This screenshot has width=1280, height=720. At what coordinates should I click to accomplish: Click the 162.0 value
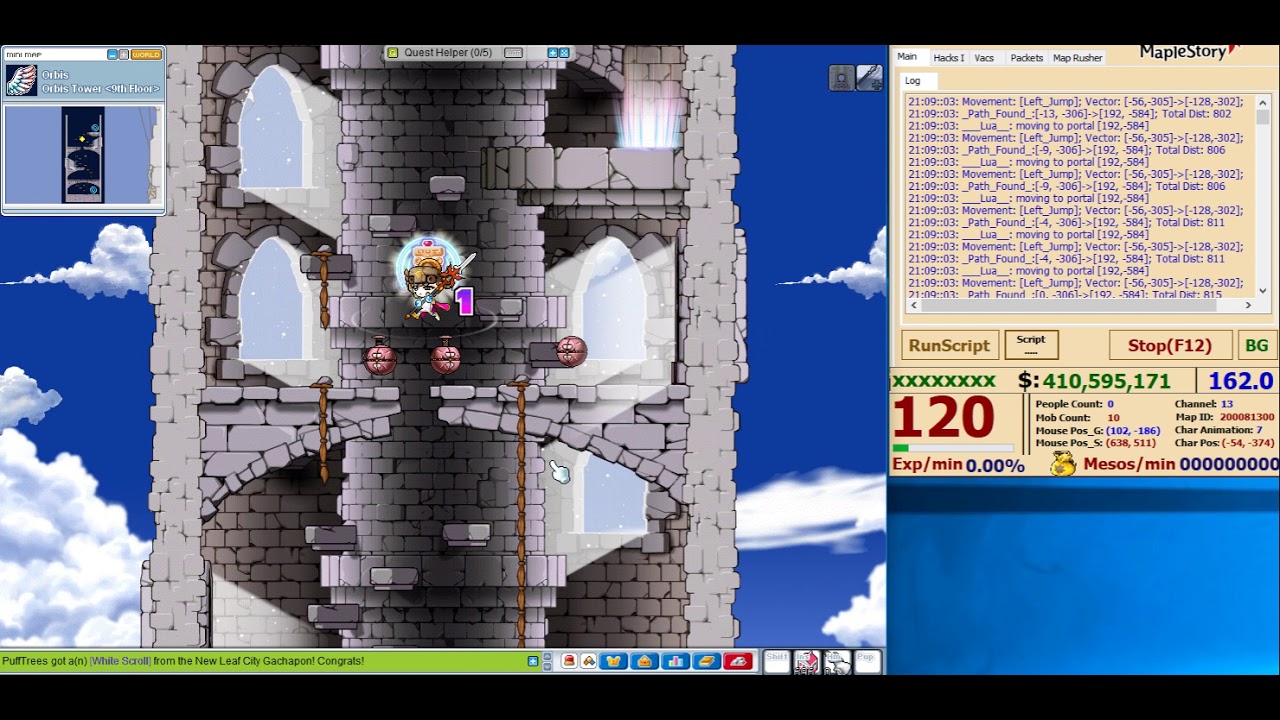click(1240, 381)
